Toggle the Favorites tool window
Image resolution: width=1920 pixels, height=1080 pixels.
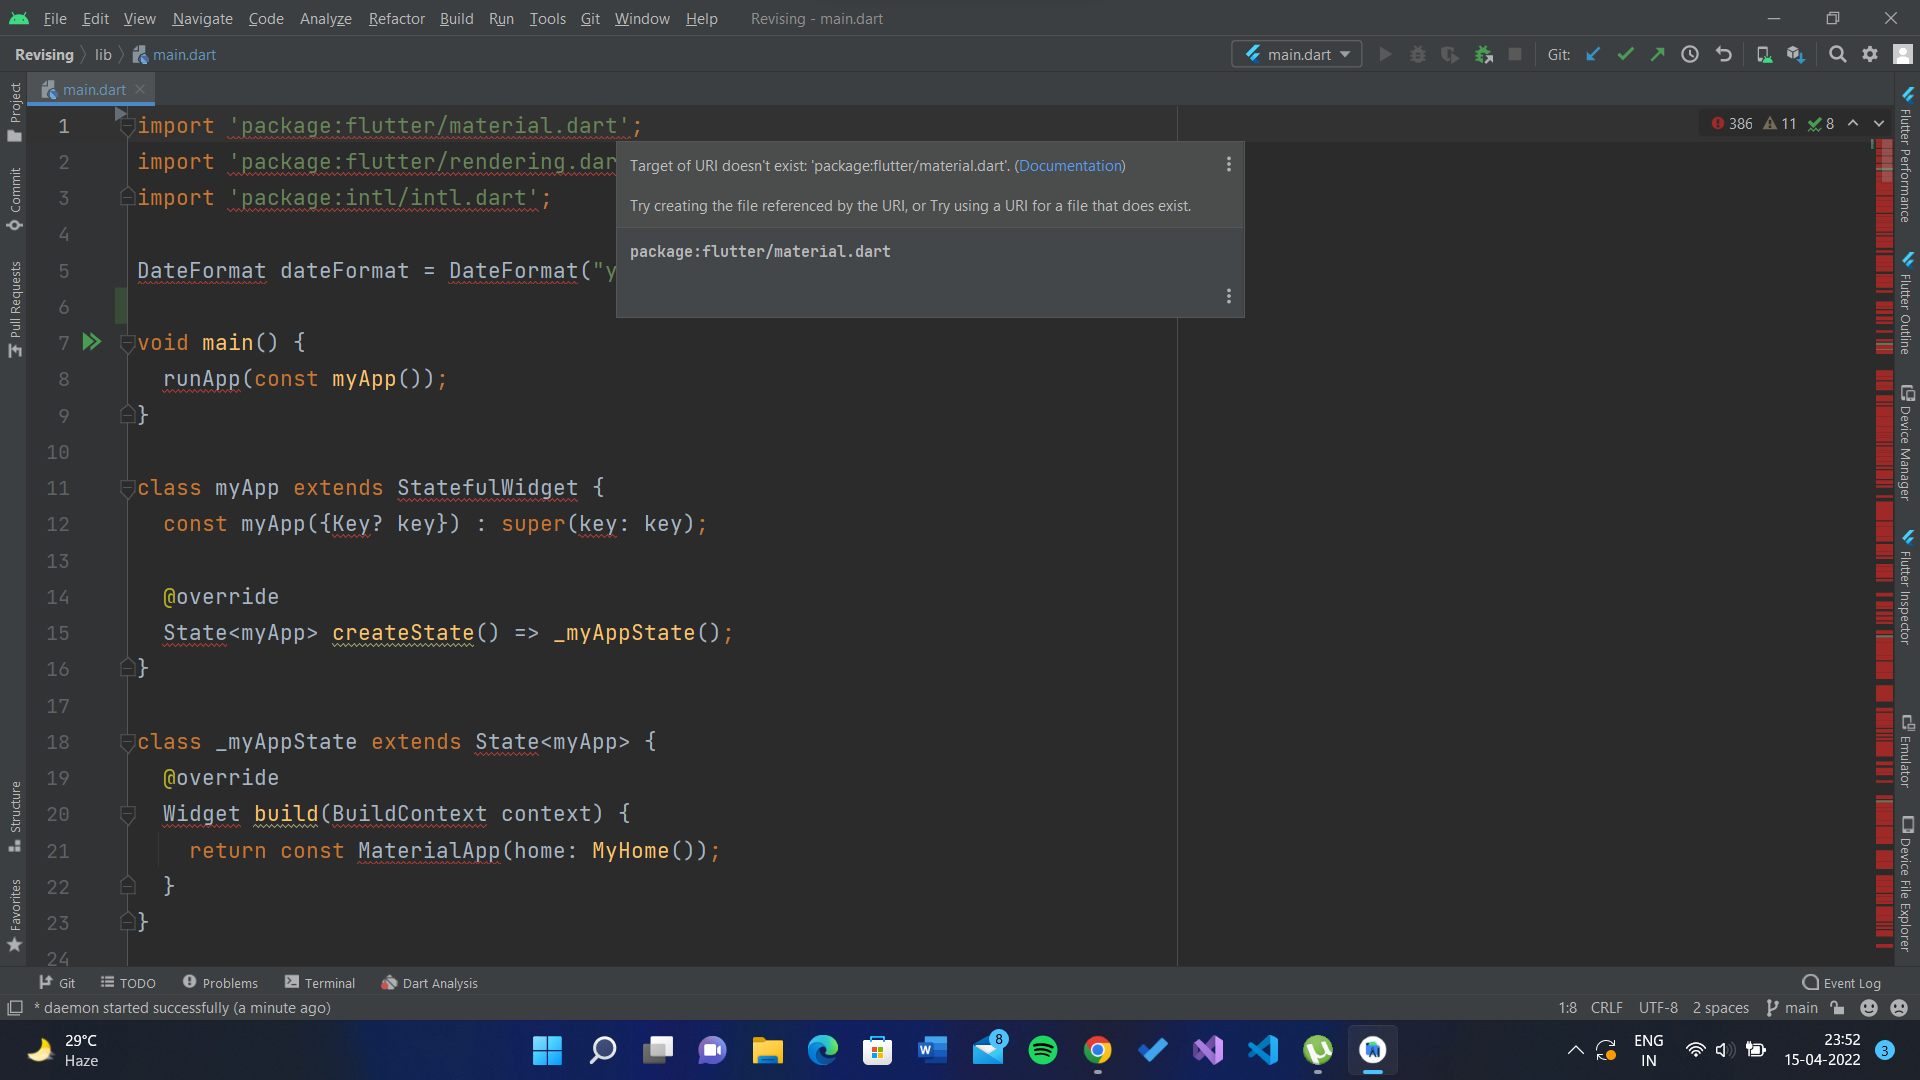coord(15,915)
